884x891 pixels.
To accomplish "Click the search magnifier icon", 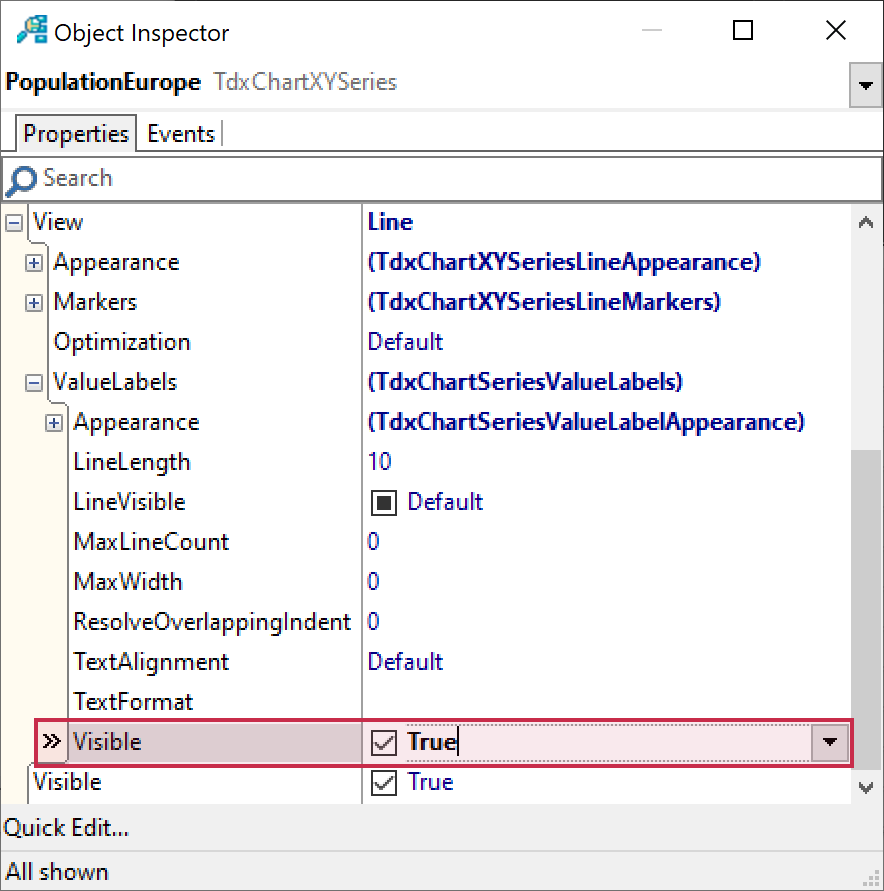I will (21, 180).
